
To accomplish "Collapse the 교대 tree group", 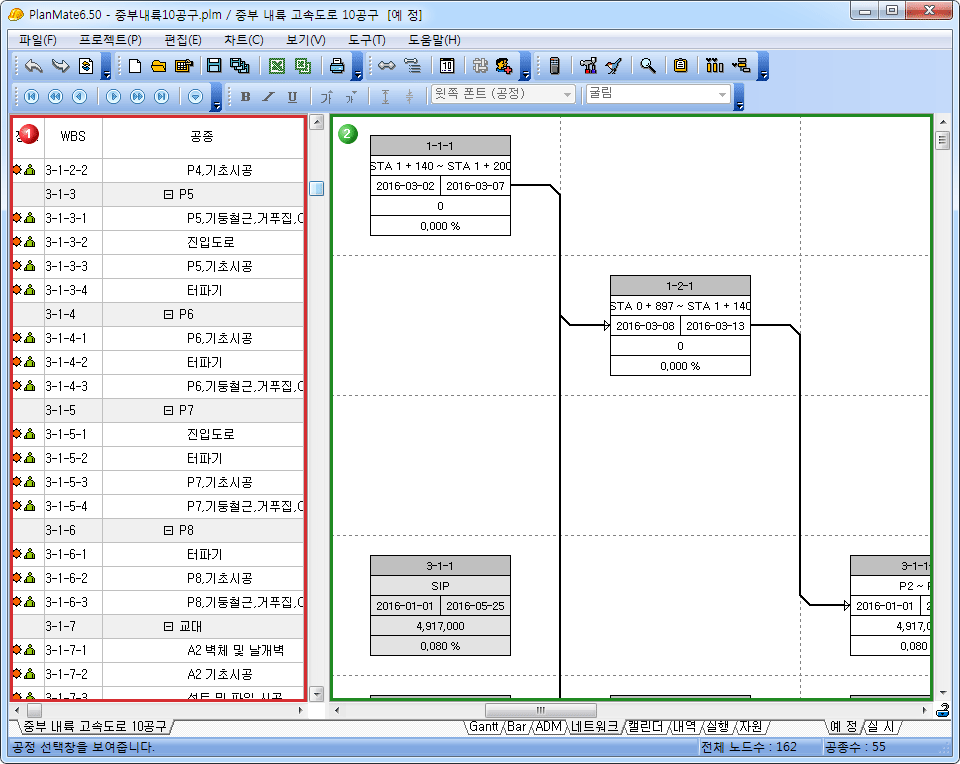I will click(x=168, y=627).
